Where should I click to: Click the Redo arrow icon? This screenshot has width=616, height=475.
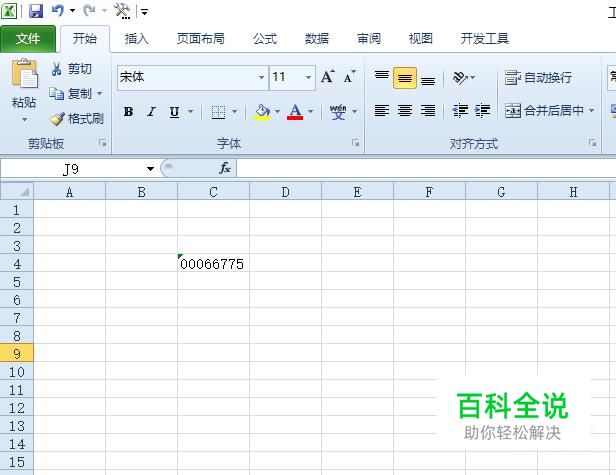point(89,11)
